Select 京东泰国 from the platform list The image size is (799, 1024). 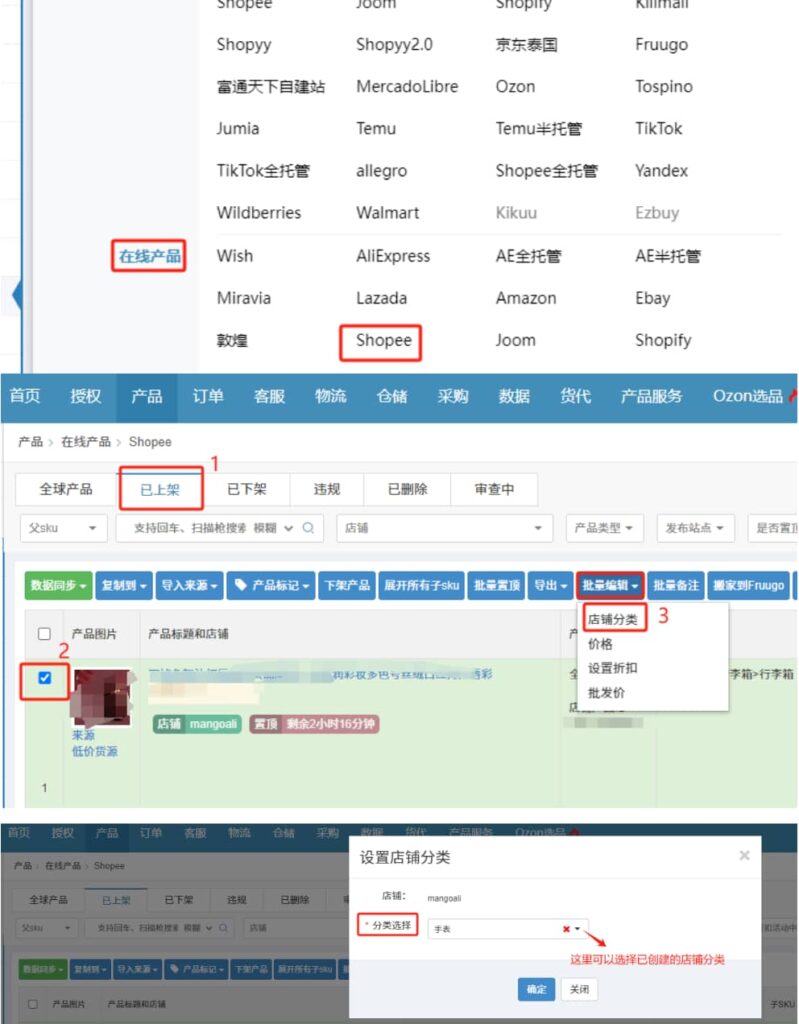pos(526,44)
